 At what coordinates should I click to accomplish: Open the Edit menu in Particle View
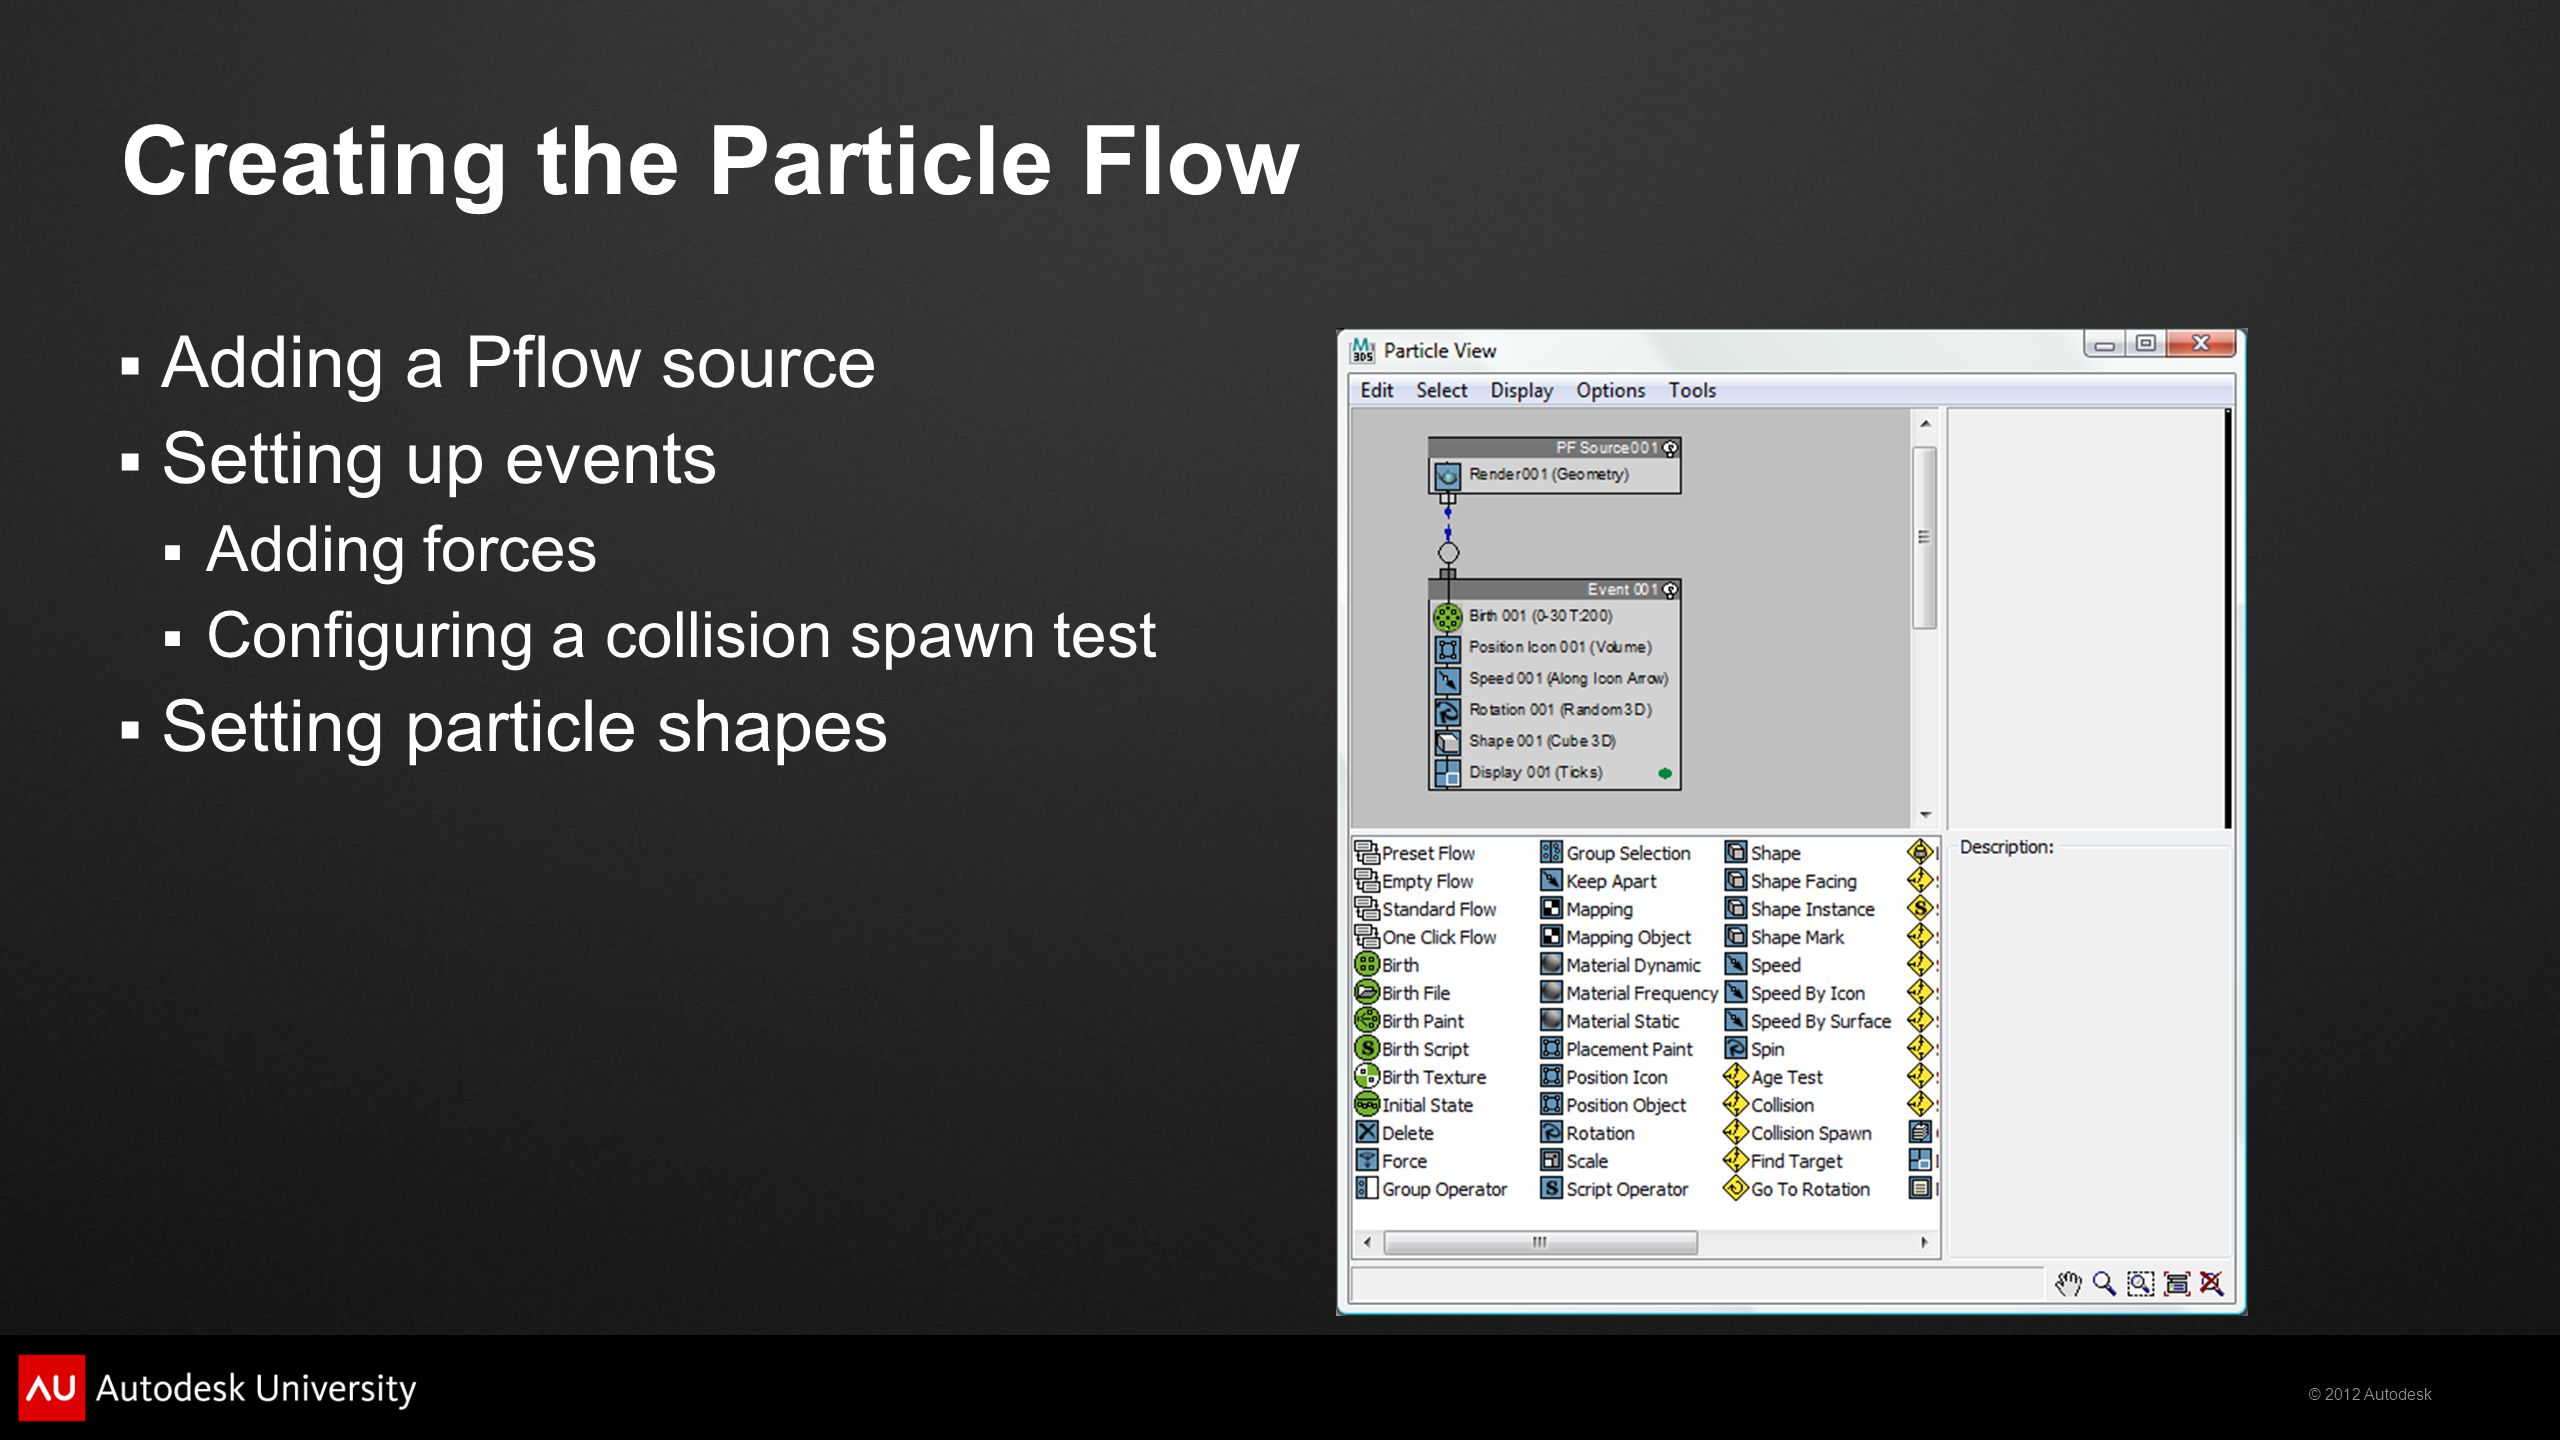[x=1376, y=390]
